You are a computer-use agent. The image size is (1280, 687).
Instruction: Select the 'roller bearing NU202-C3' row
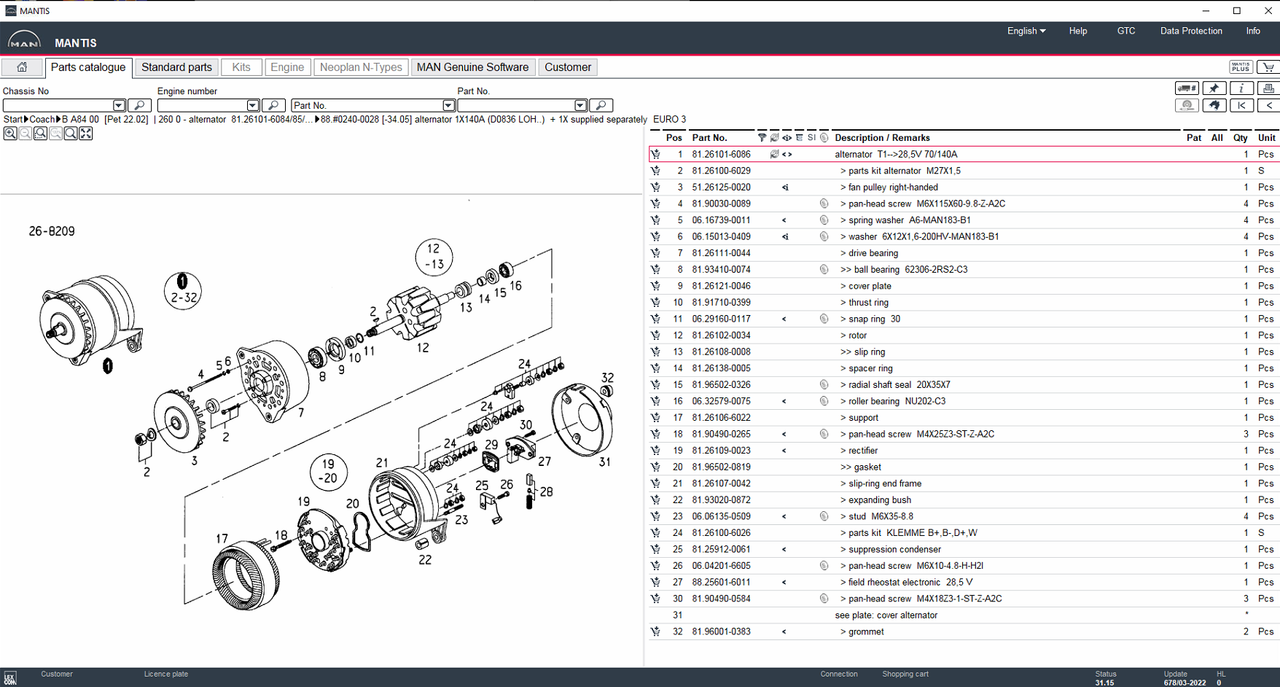pos(964,401)
